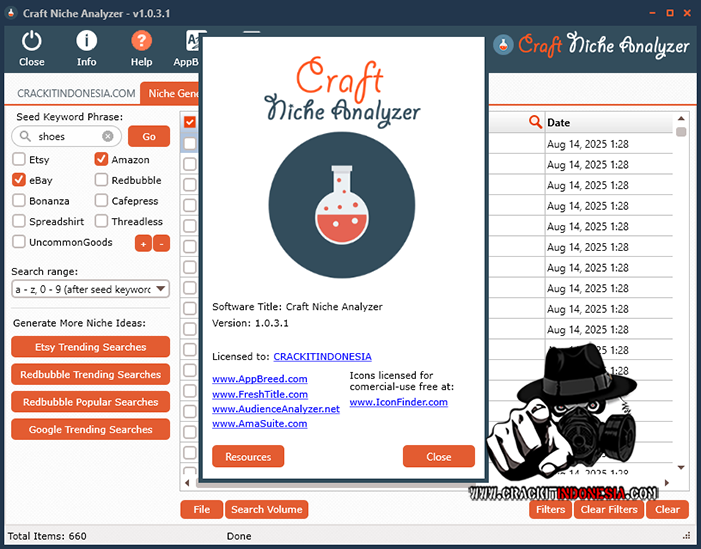Toggle the Redbubble checkbox

point(102,180)
